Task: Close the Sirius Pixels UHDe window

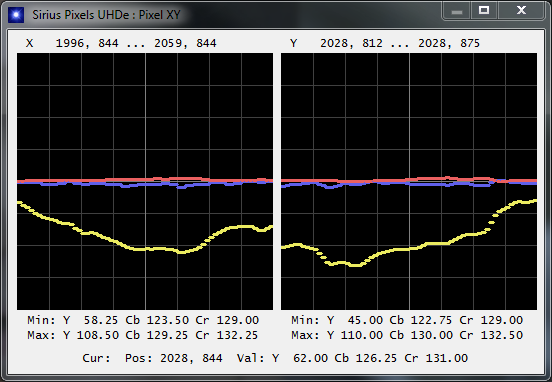Action: click(521, 11)
